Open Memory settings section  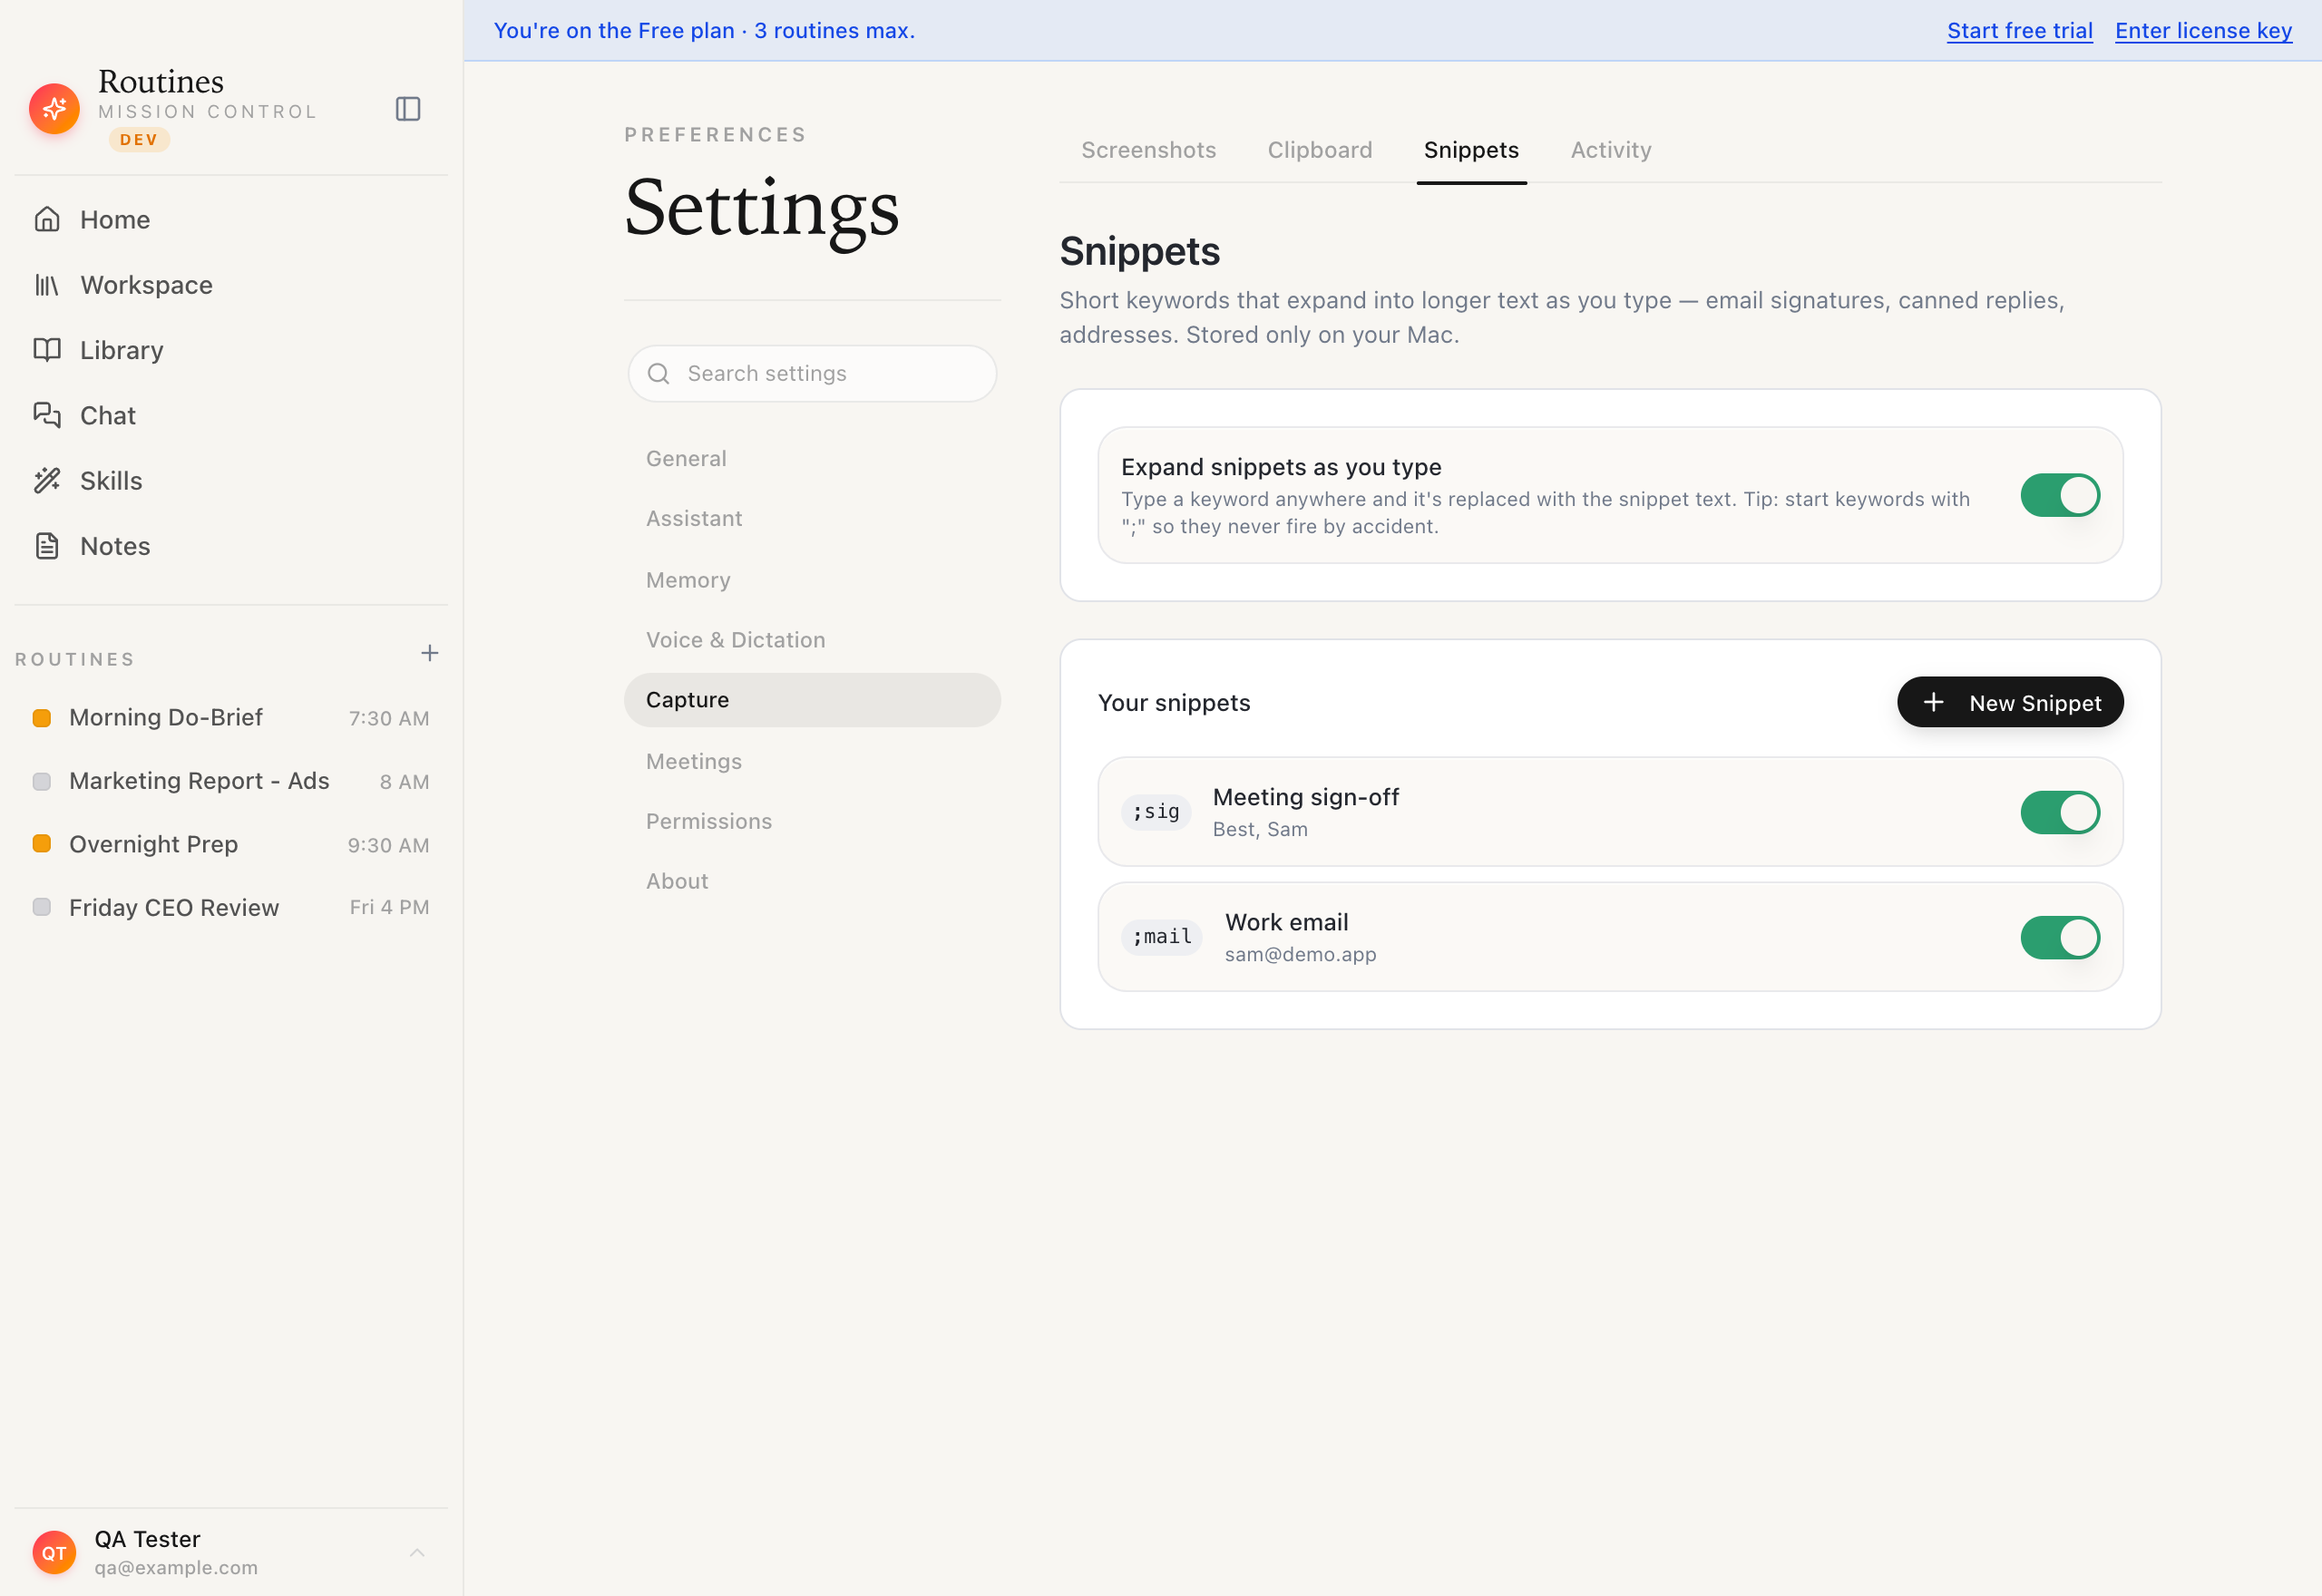click(x=812, y=580)
